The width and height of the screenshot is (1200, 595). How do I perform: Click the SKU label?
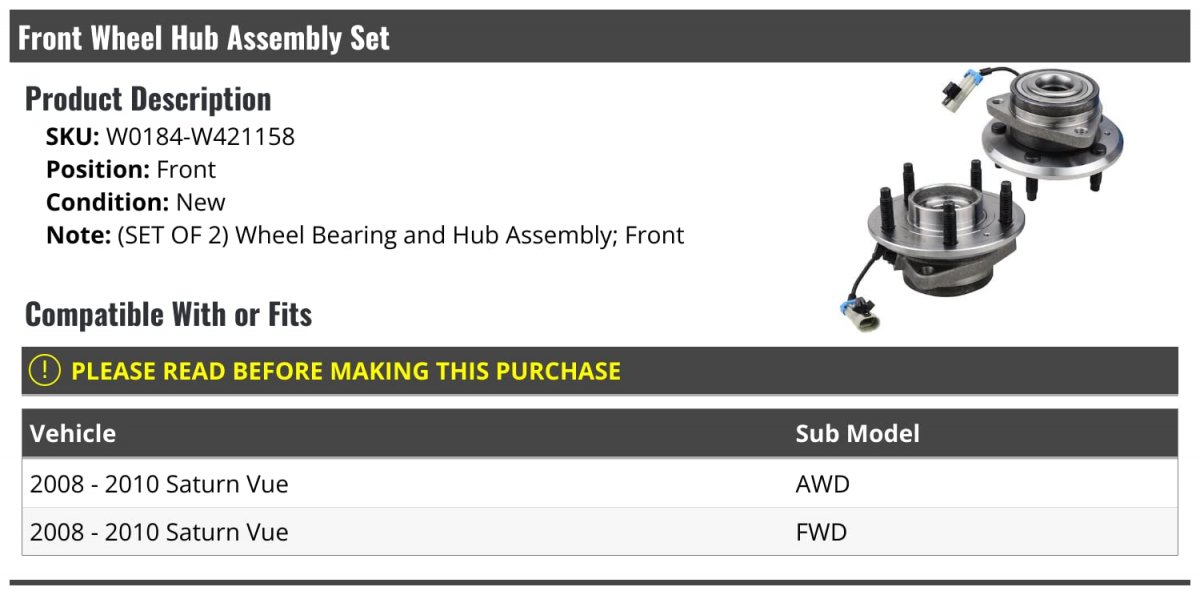(x=72, y=136)
